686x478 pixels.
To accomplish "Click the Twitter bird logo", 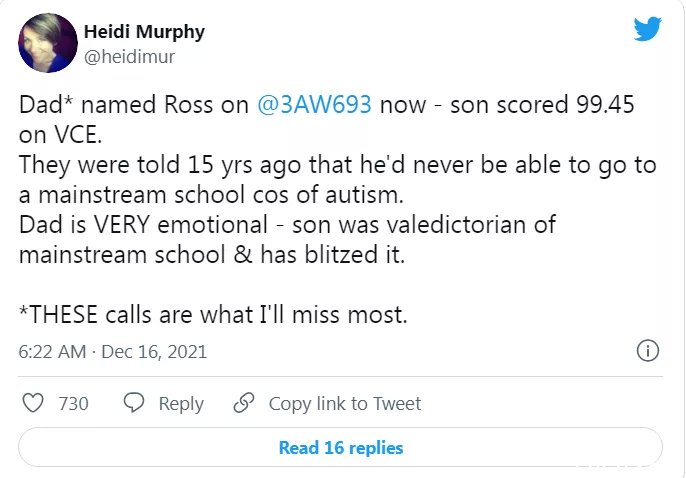I will tap(648, 29).
